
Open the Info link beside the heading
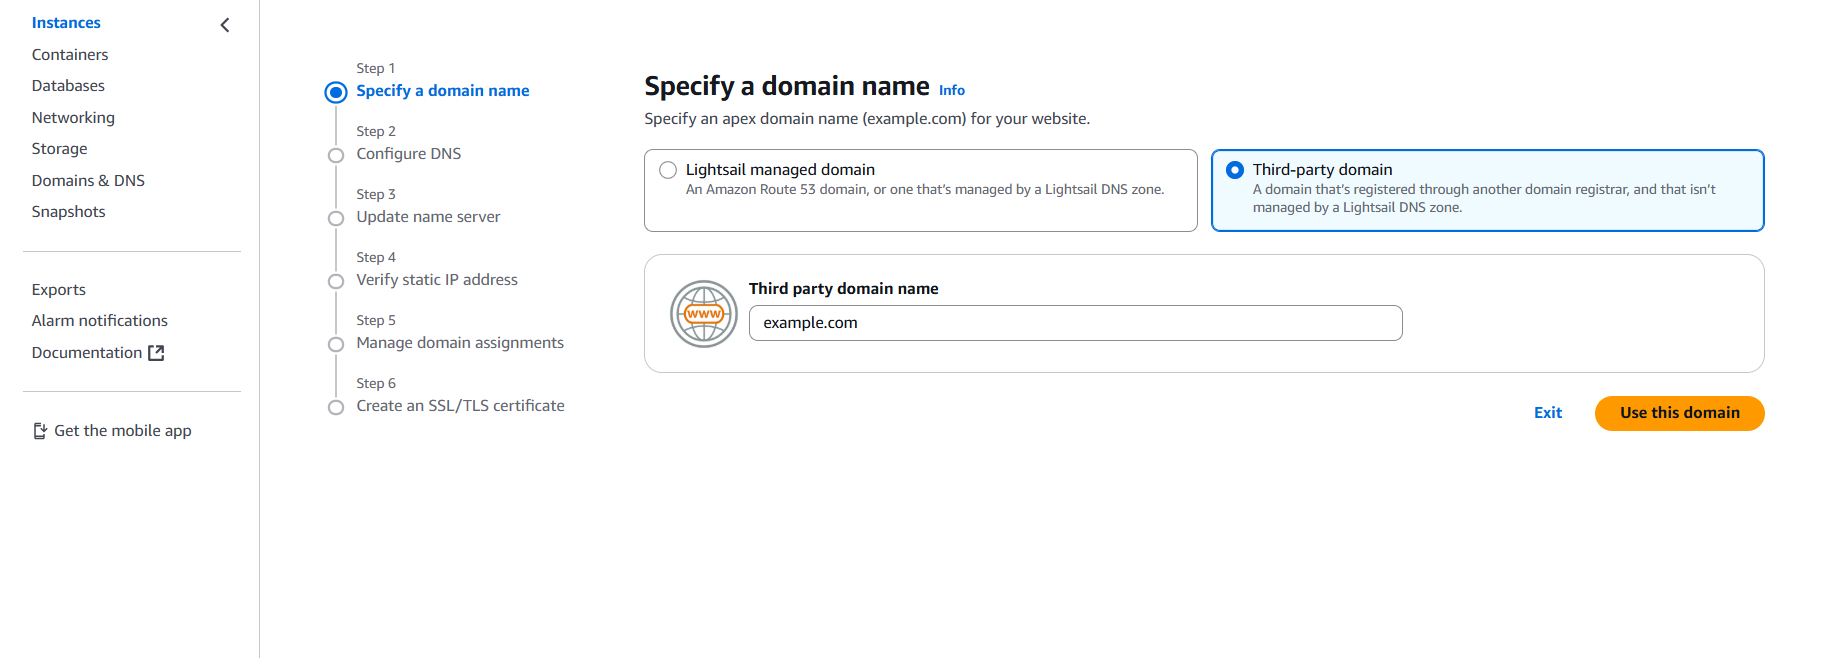tap(951, 91)
